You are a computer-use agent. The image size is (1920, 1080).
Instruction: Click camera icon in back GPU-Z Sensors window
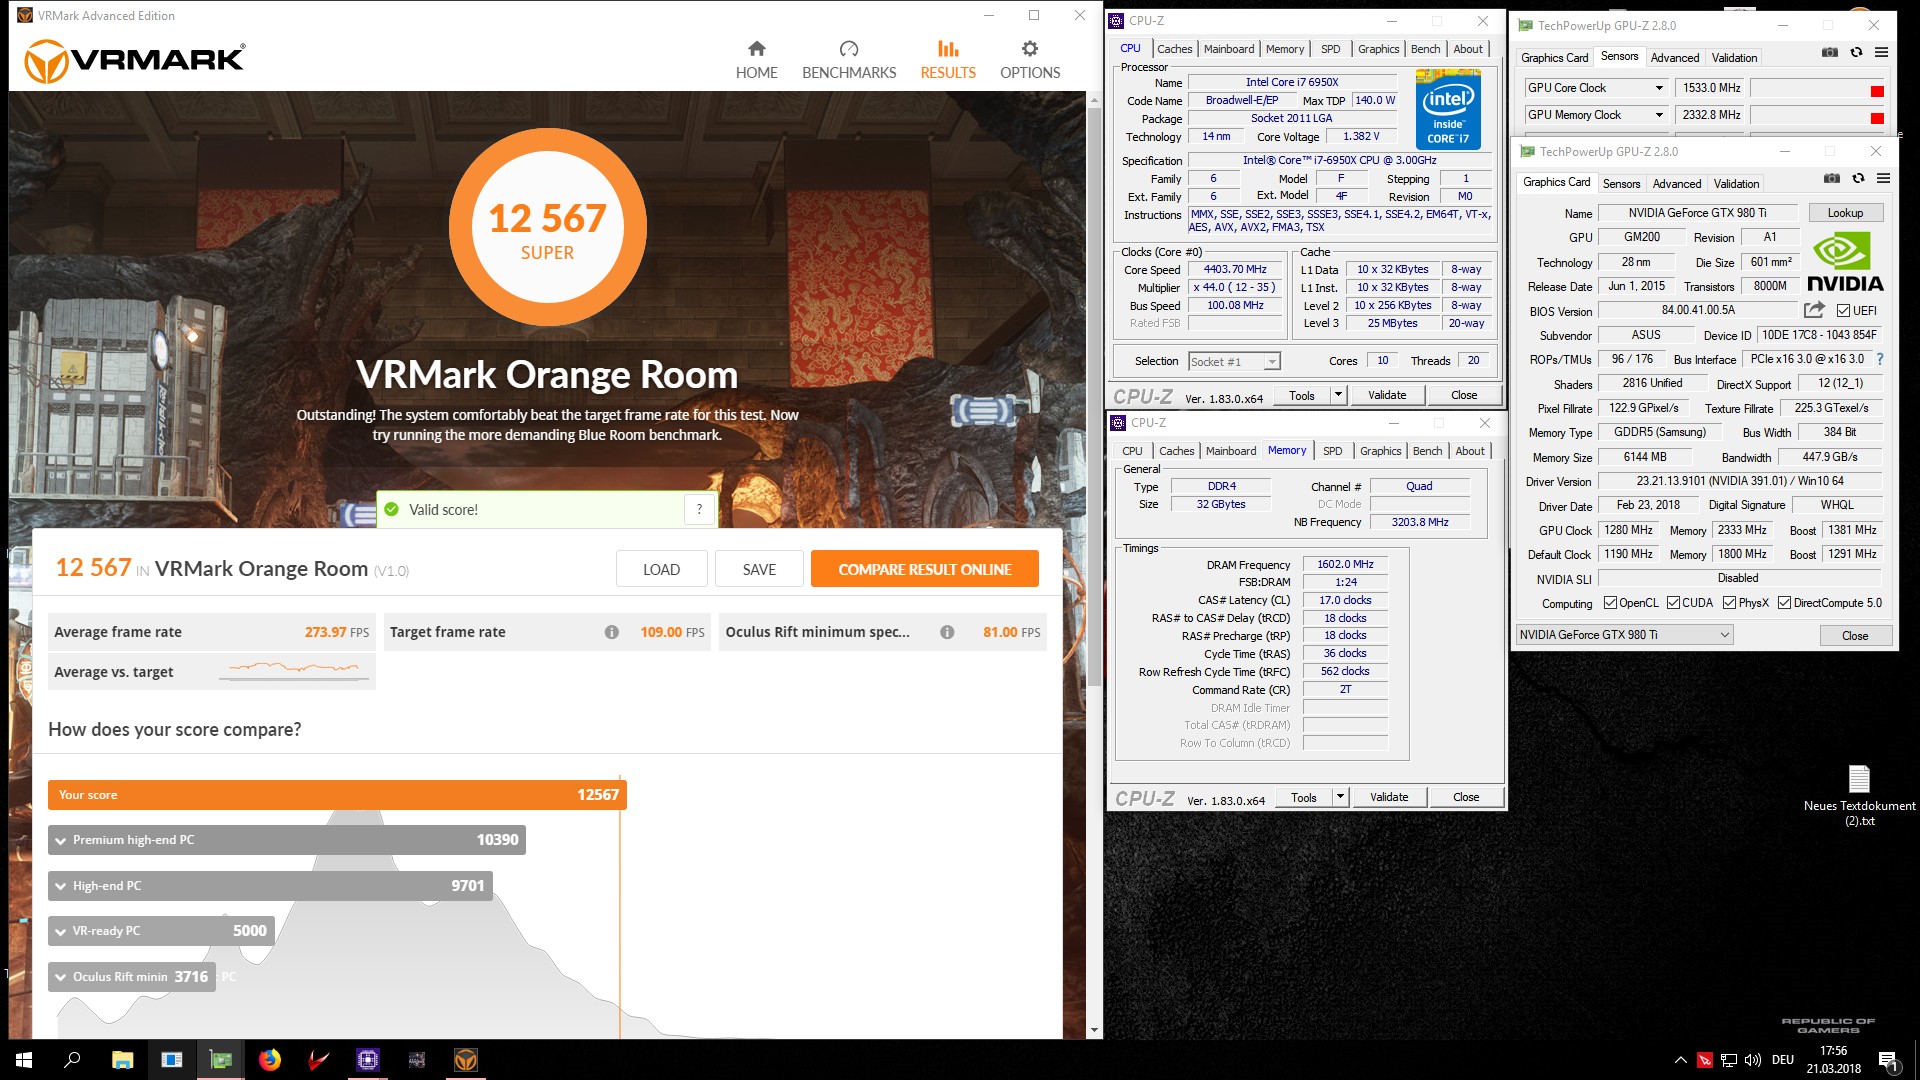pyautogui.click(x=1830, y=53)
